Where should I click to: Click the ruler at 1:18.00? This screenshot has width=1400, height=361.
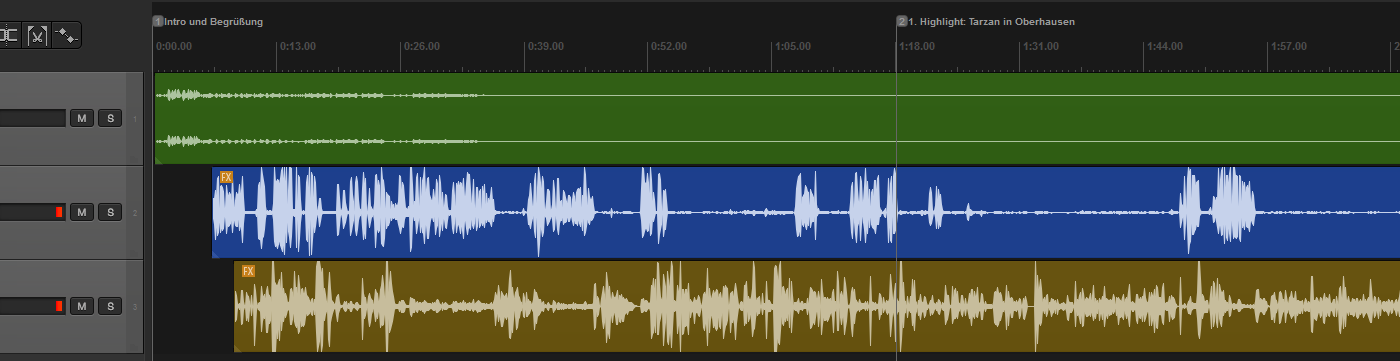(x=916, y=46)
